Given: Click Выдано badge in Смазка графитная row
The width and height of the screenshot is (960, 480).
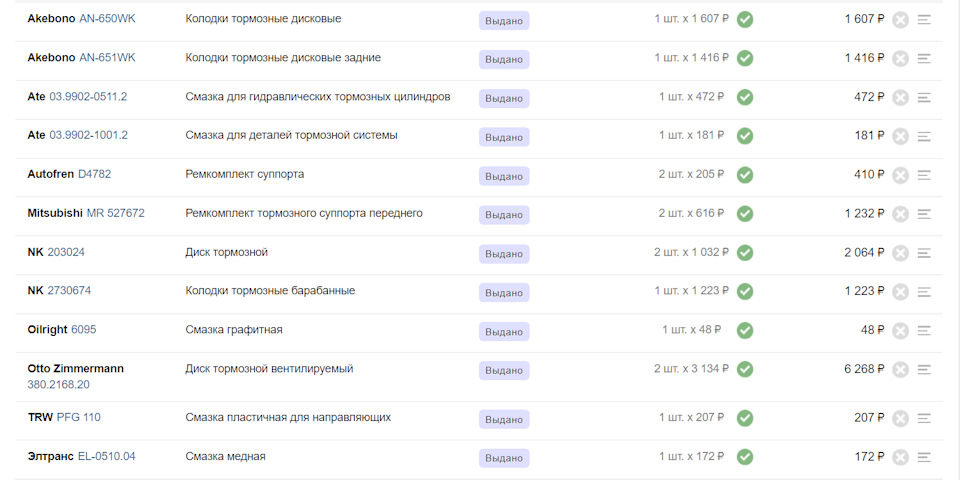Looking at the screenshot, I should (x=504, y=331).
